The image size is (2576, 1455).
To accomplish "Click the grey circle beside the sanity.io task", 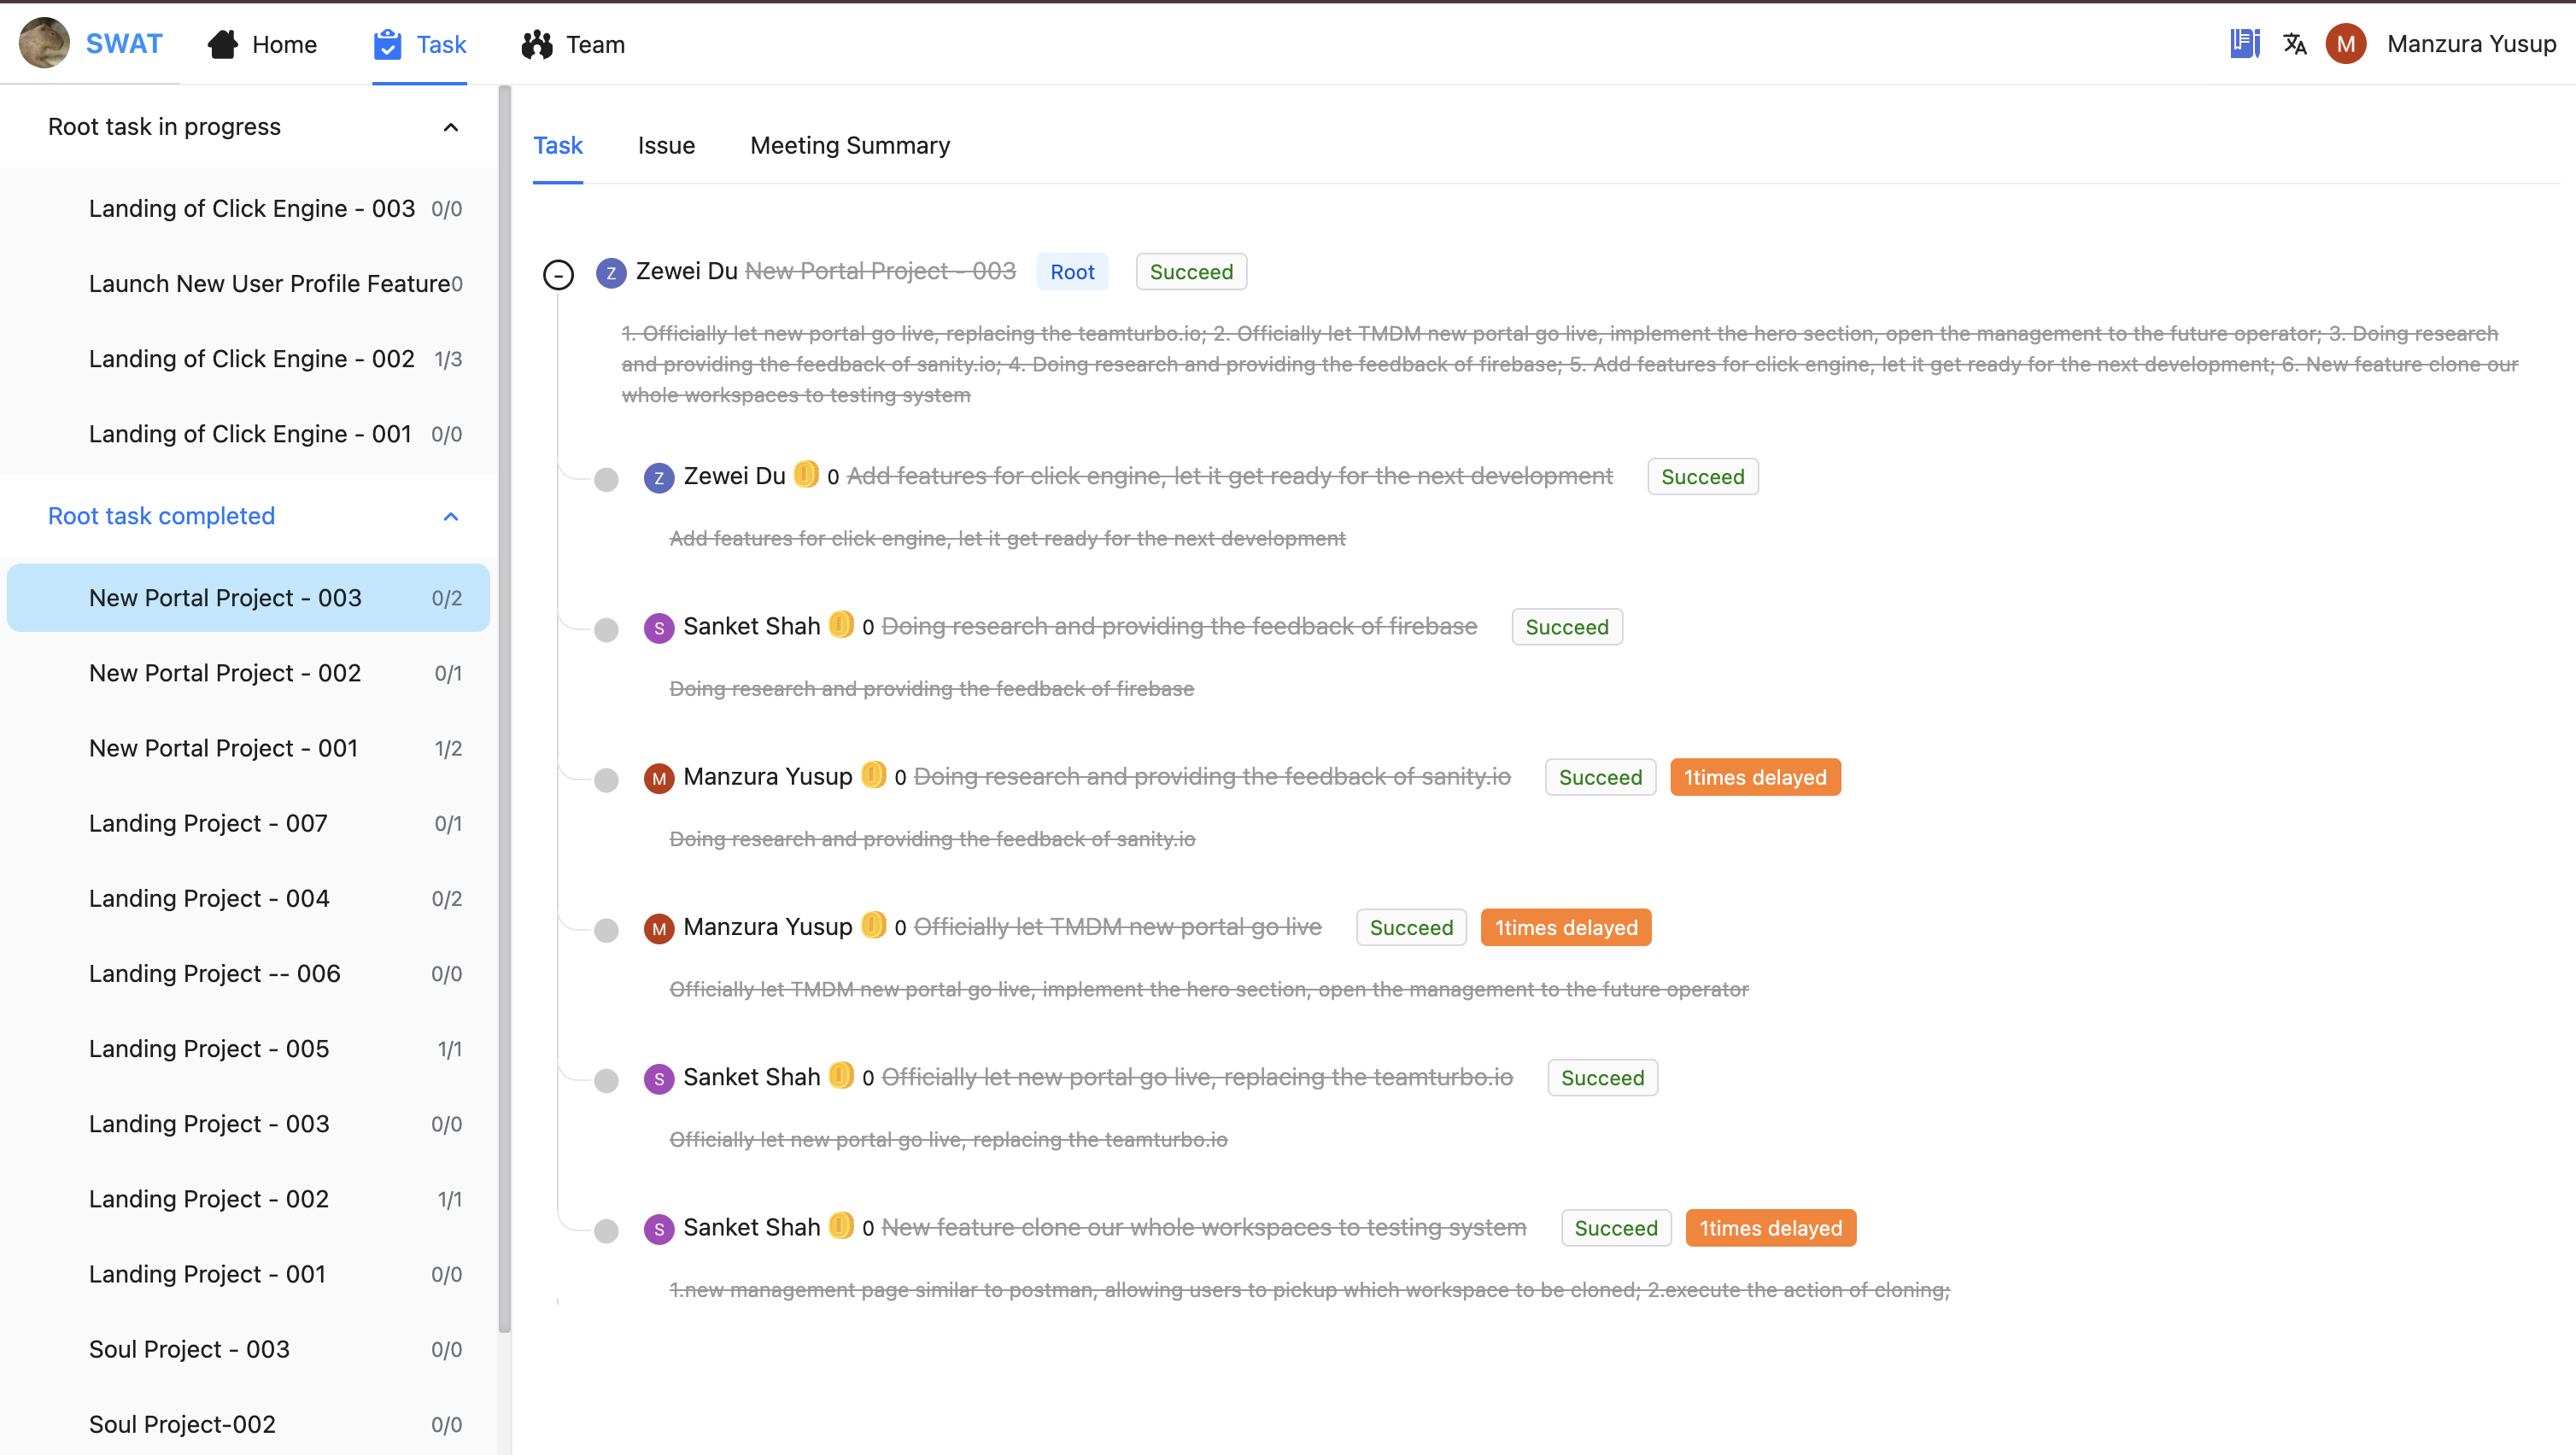I will click(x=606, y=780).
